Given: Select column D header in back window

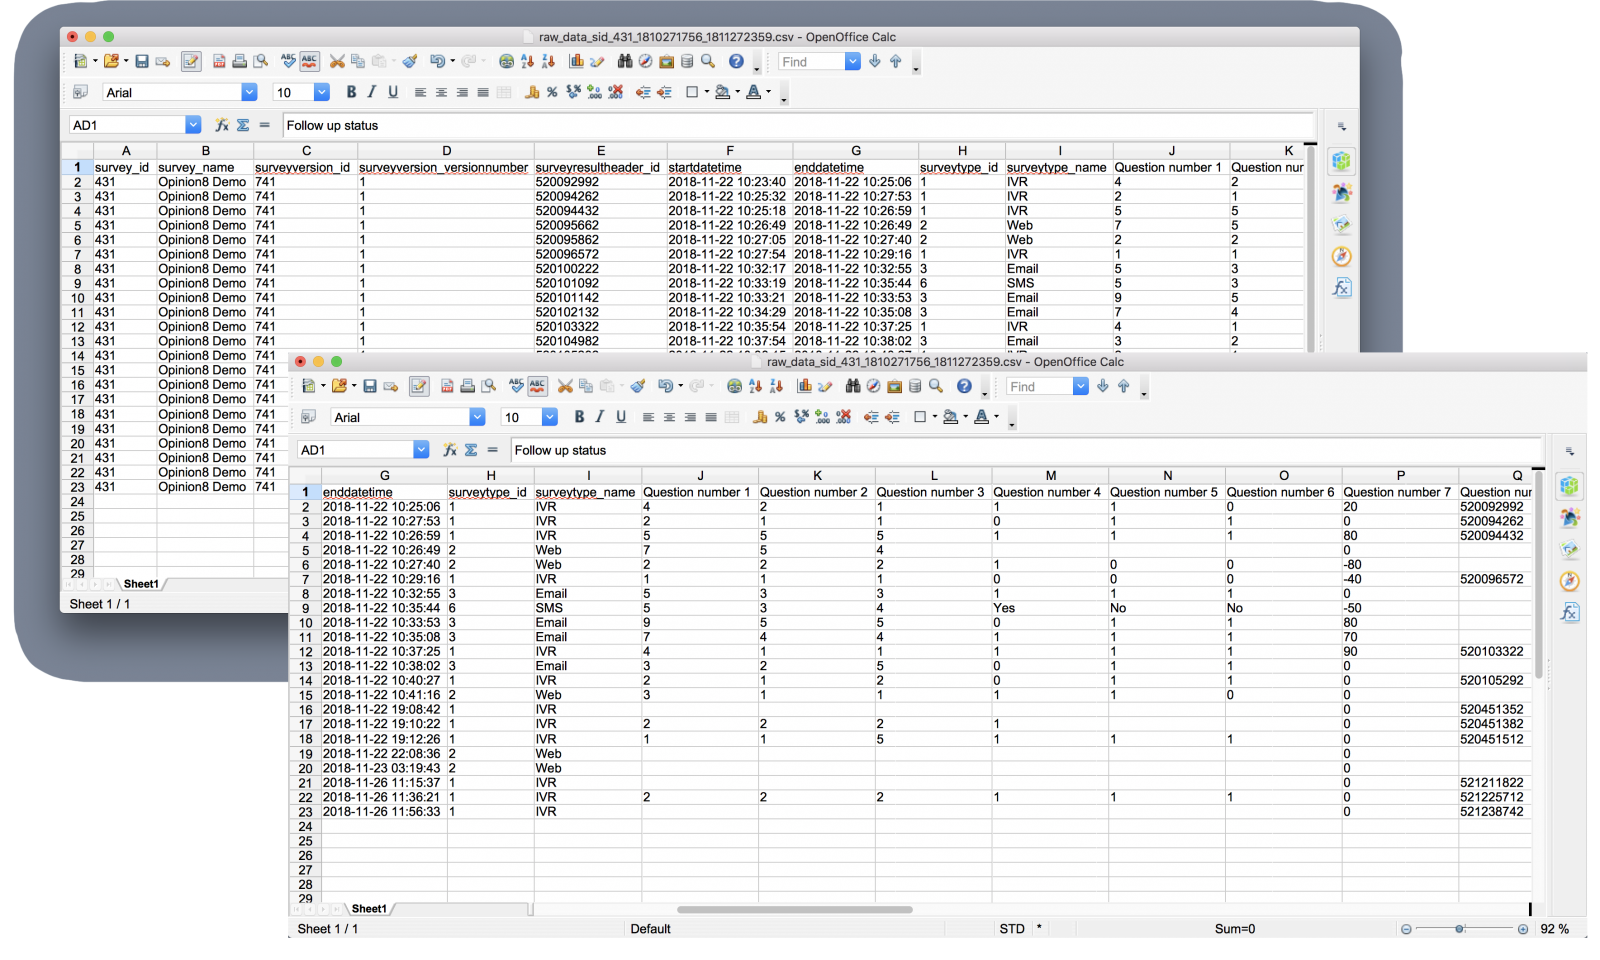Looking at the screenshot, I should [446, 151].
